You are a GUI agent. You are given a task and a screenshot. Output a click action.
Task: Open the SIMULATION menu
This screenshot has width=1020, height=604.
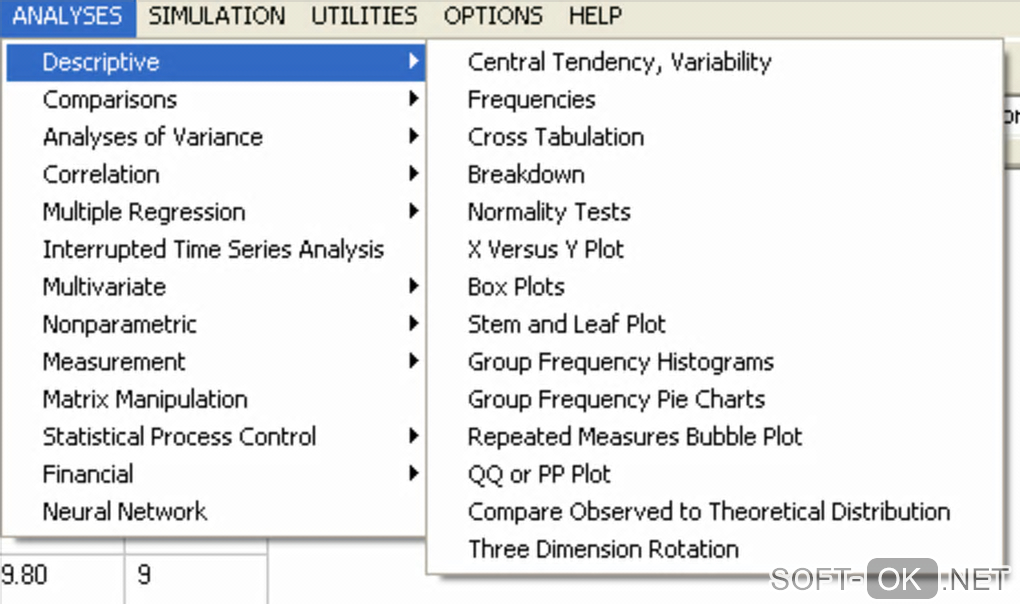(x=216, y=16)
